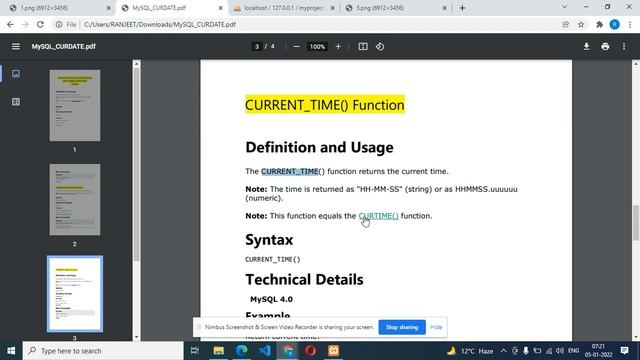Zoom in the PDF

(x=338, y=47)
